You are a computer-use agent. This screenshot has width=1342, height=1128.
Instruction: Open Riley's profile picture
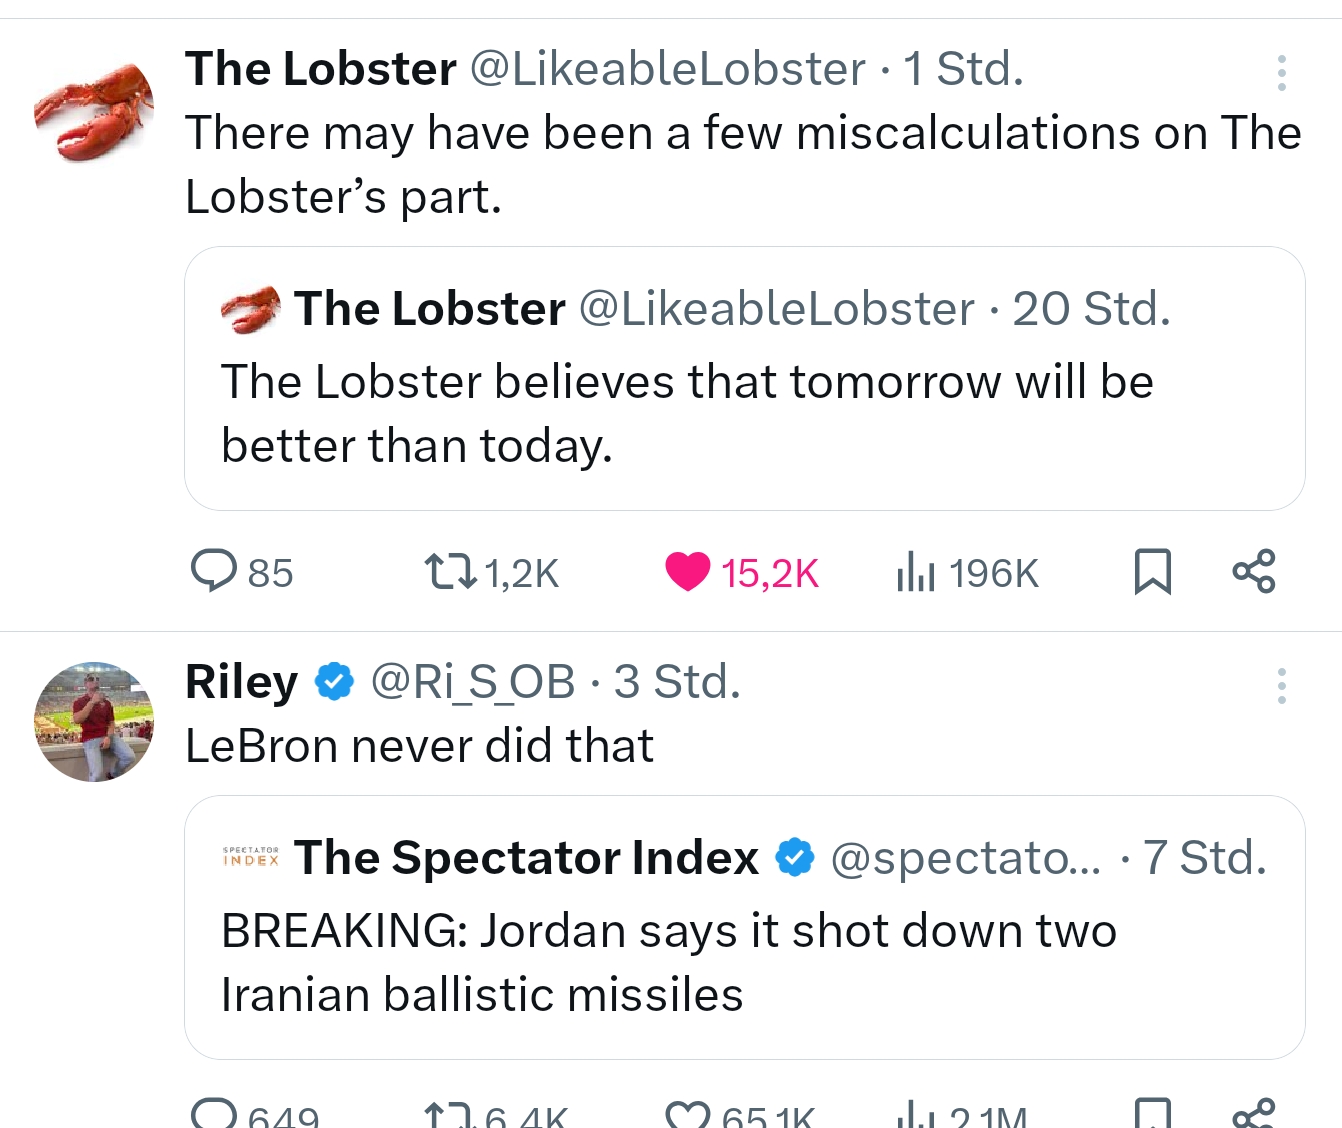[x=94, y=721]
